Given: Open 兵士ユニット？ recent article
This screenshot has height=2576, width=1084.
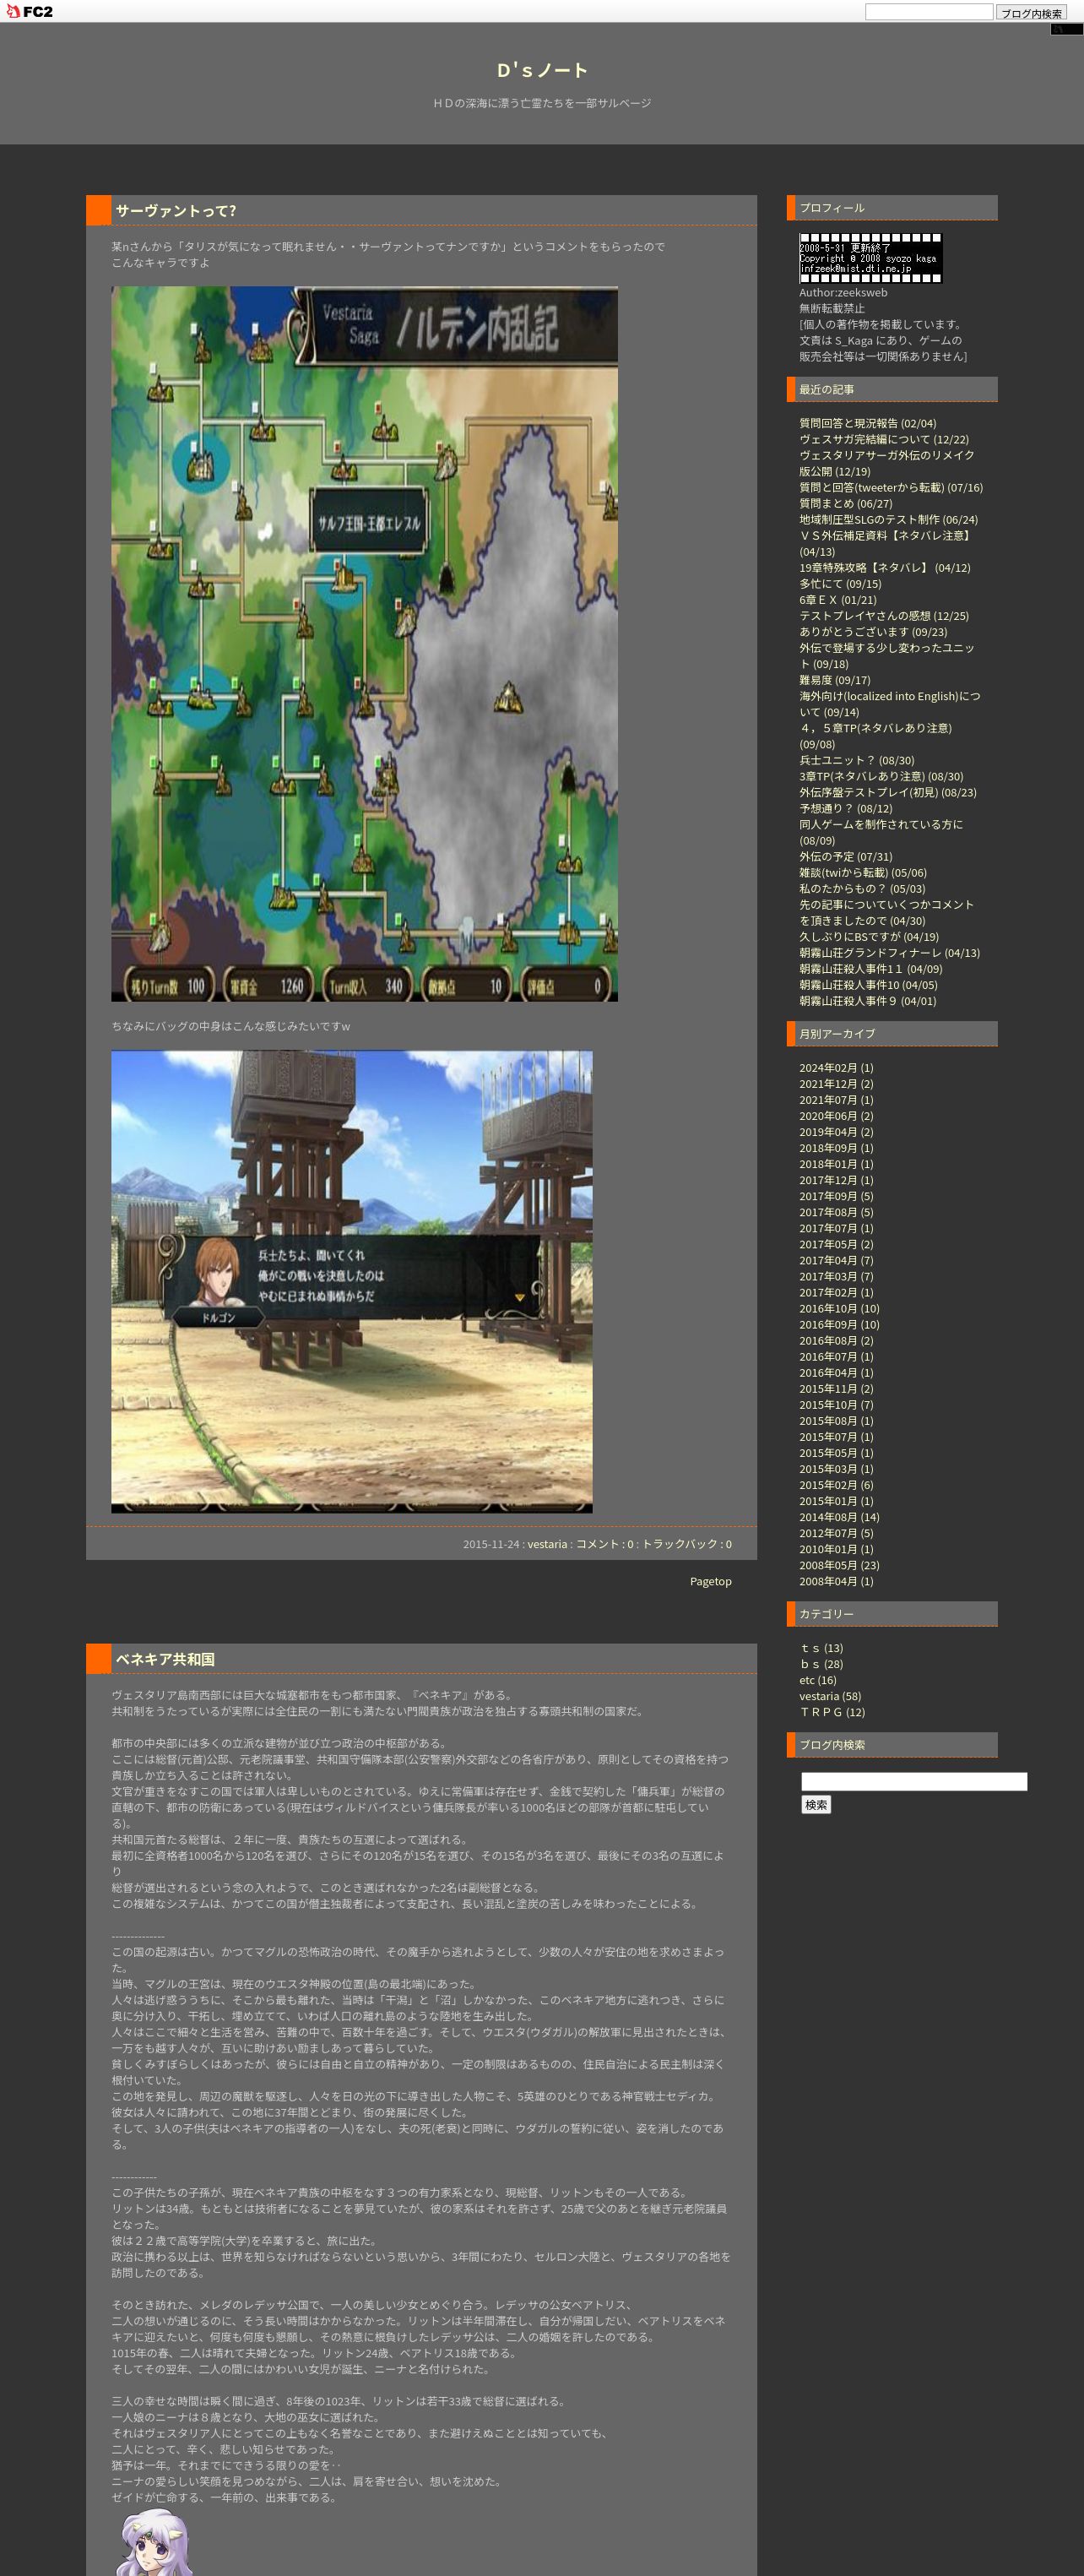Looking at the screenshot, I should click(x=856, y=760).
